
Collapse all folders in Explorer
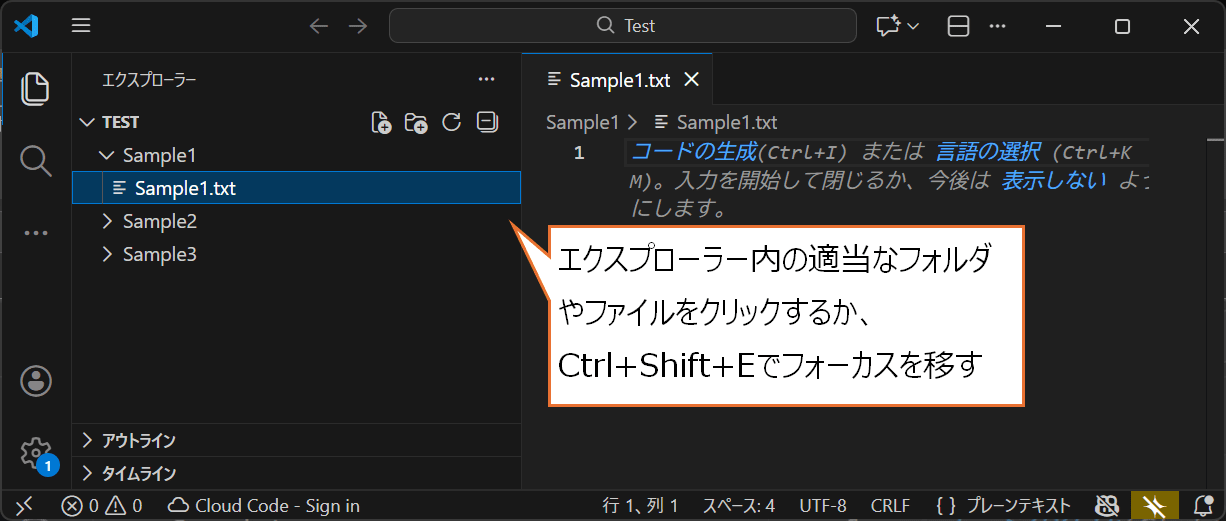[487, 122]
